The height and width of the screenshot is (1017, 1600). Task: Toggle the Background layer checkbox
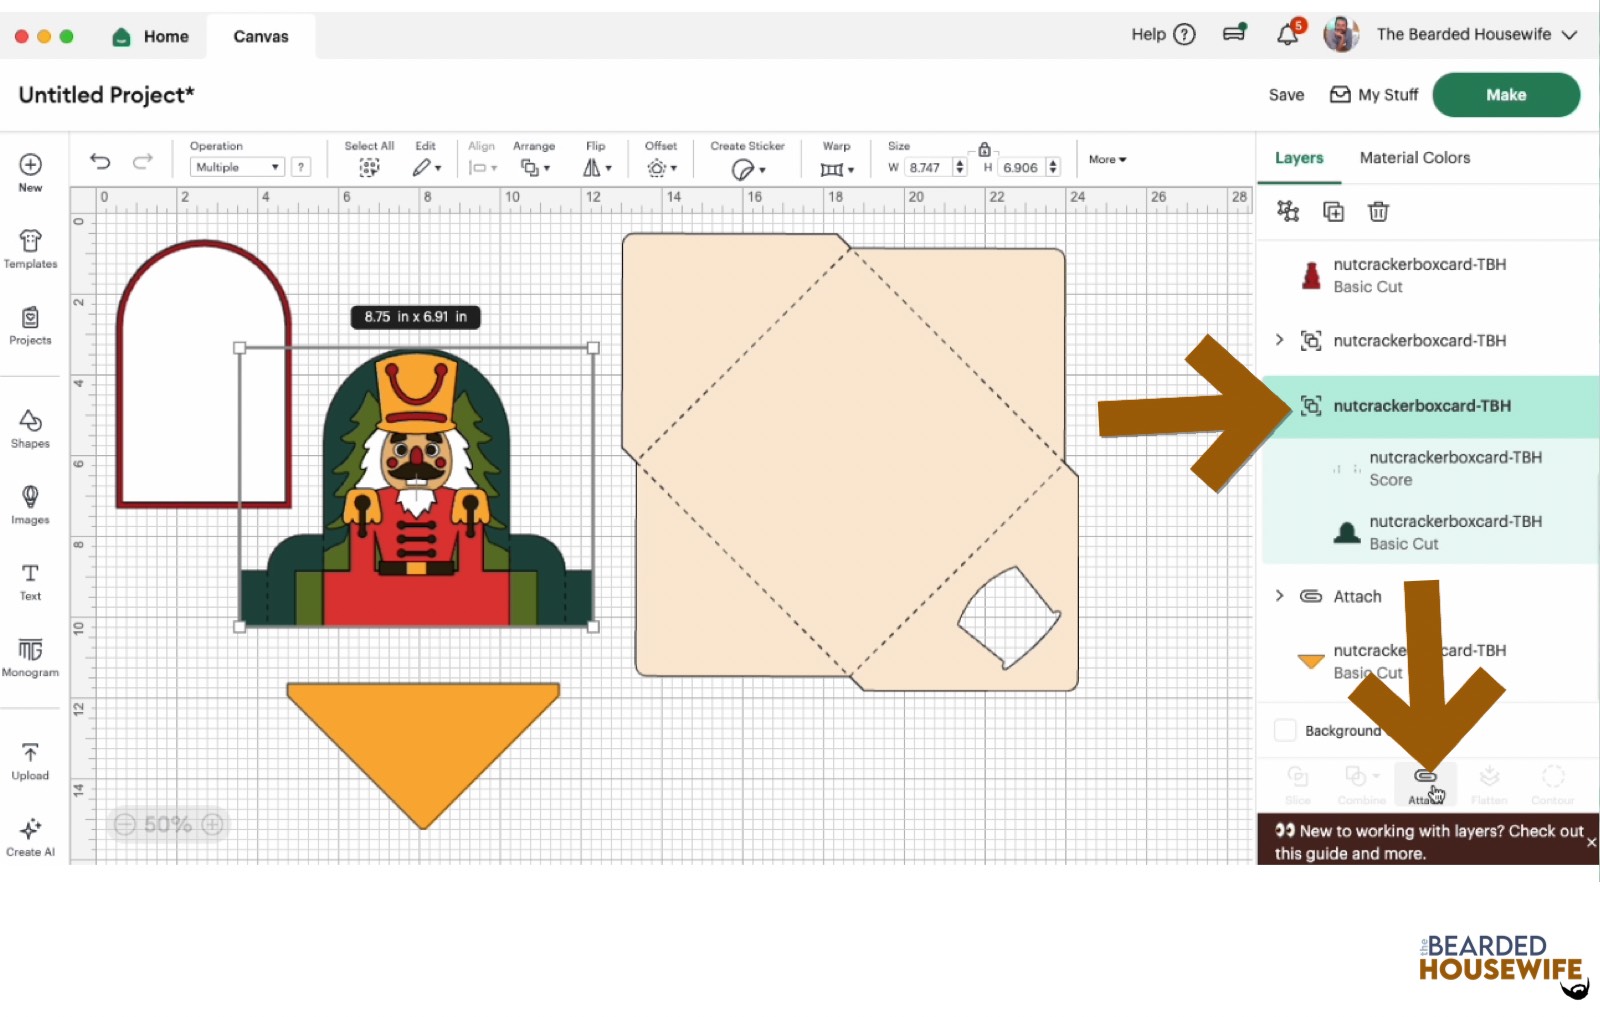pos(1285,730)
